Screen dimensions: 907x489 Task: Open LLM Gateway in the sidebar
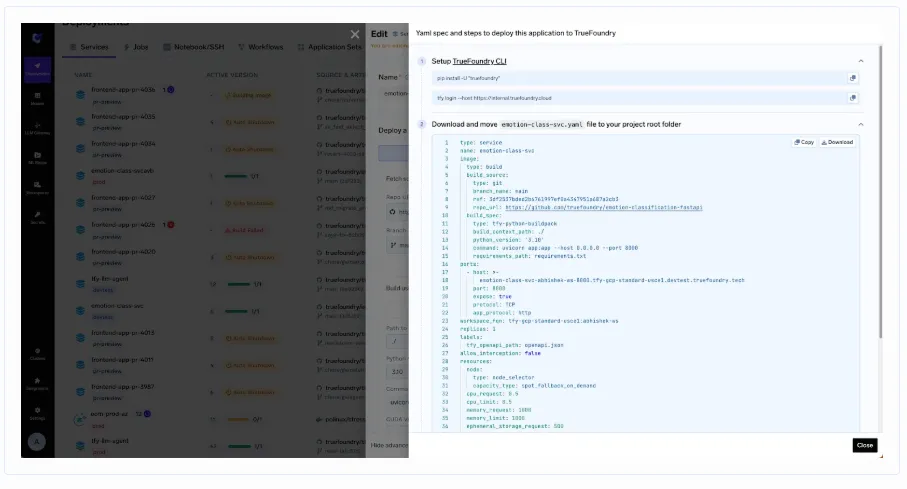point(37,128)
